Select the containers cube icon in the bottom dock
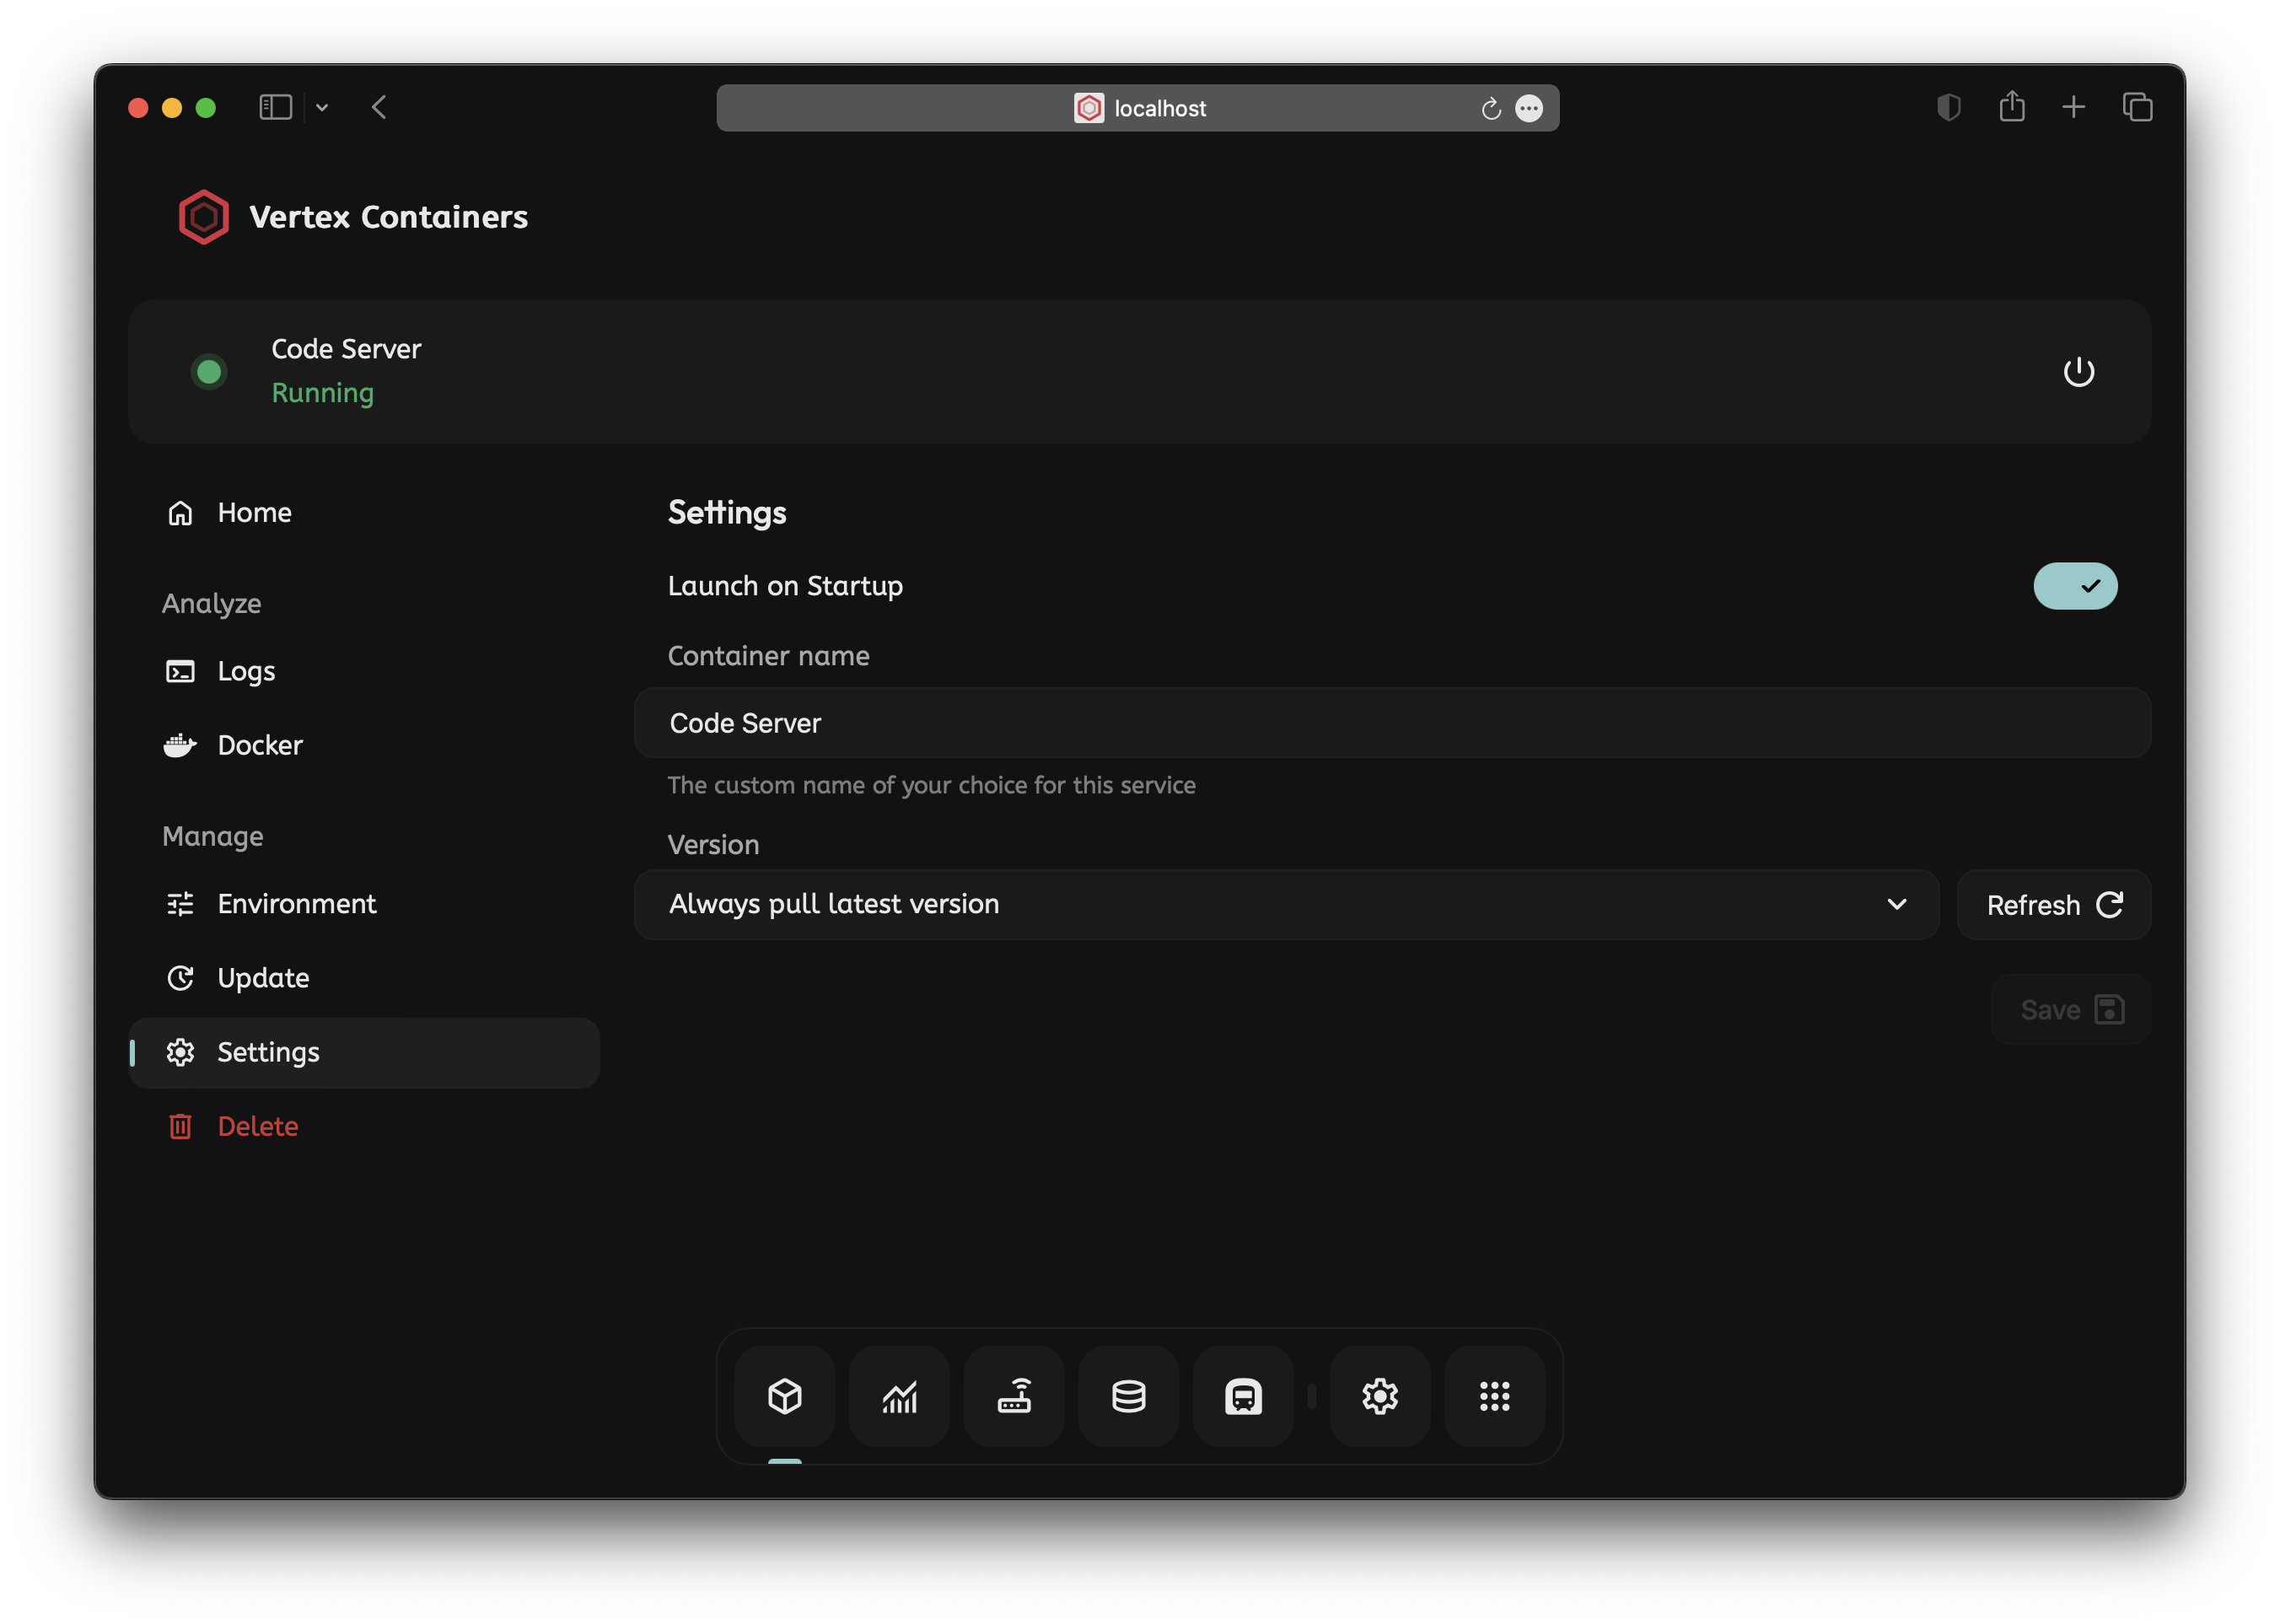Image resolution: width=2280 pixels, height=1624 pixels. point(784,1396)
